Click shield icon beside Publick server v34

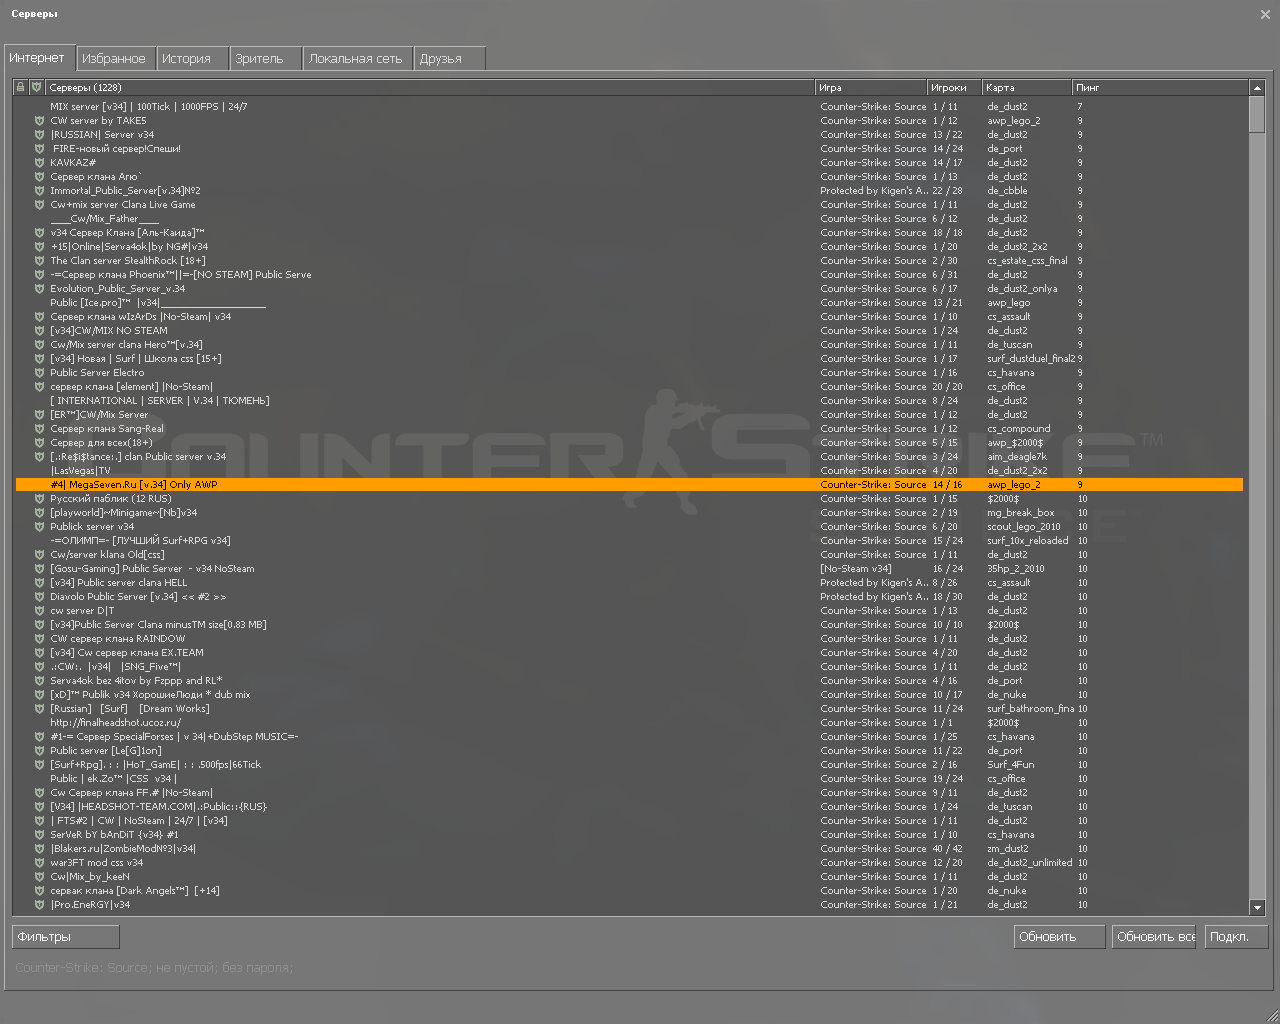[39, 527]
